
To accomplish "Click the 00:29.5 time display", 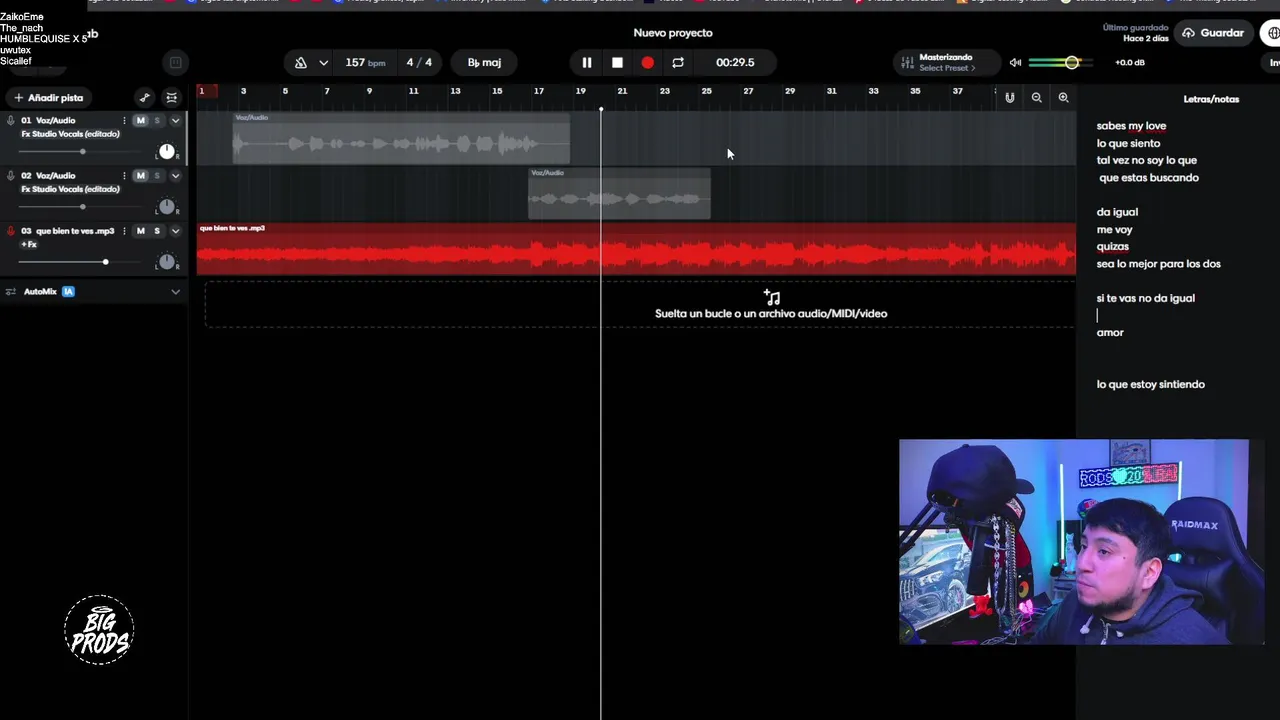I will click(x=735, y=63).
